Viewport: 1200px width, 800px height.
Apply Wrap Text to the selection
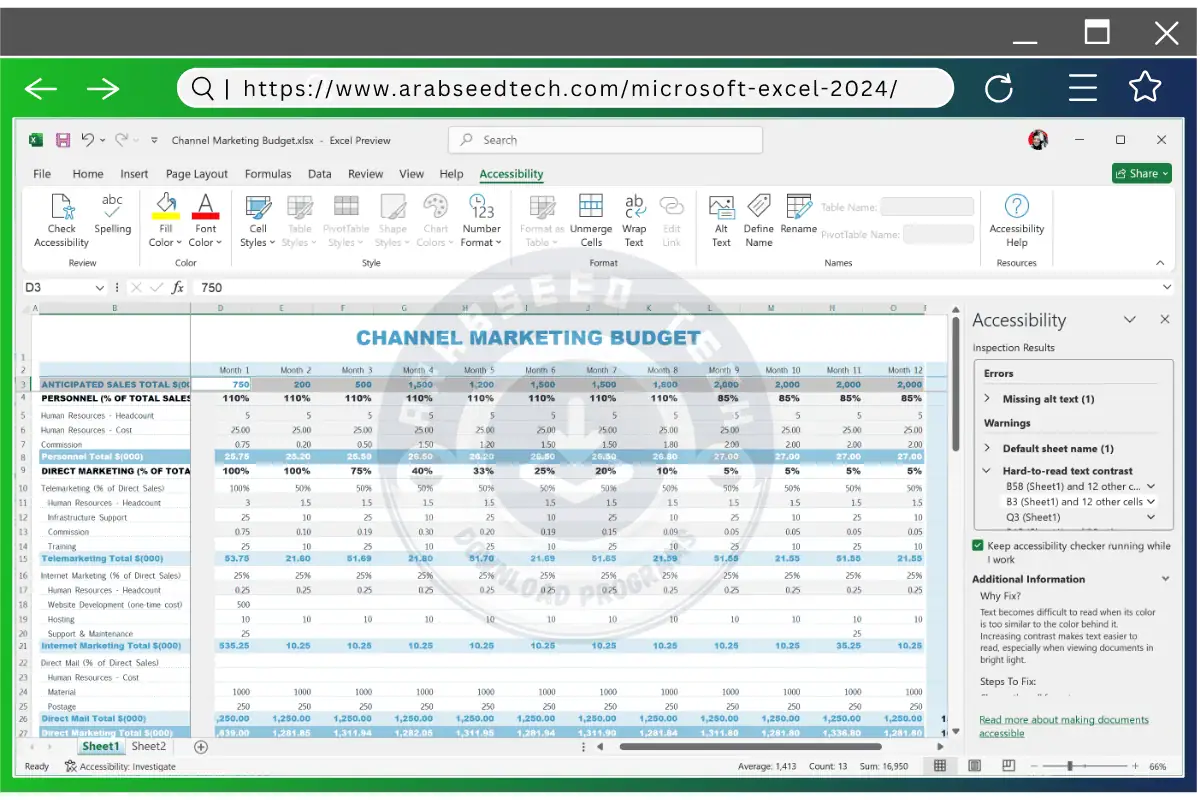pyautogui.click(x=634, y=222)
